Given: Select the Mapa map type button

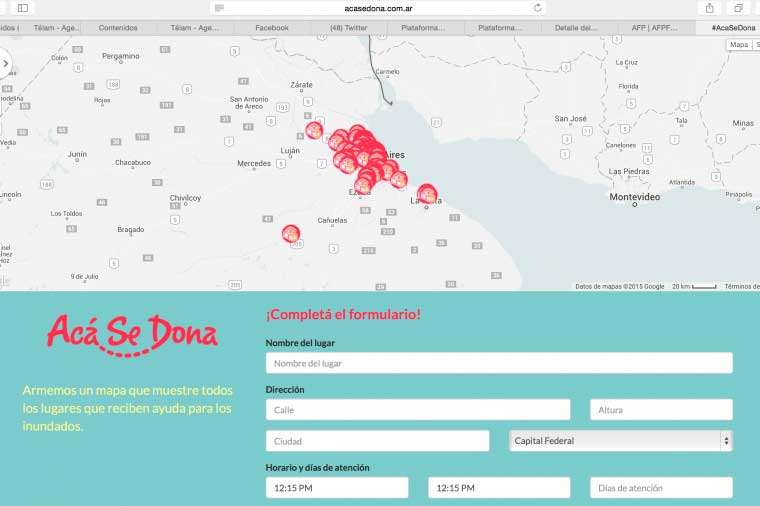Looking at the screenshot, I should (x=739, y=45).
